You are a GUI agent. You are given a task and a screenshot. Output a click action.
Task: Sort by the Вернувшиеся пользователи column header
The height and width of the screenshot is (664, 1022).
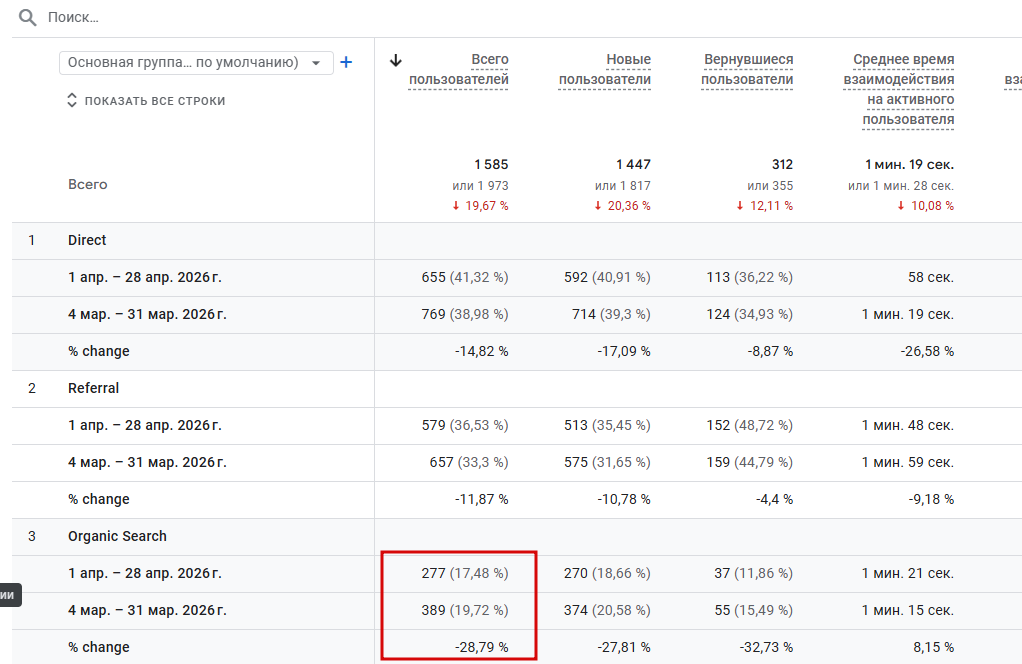748,70
